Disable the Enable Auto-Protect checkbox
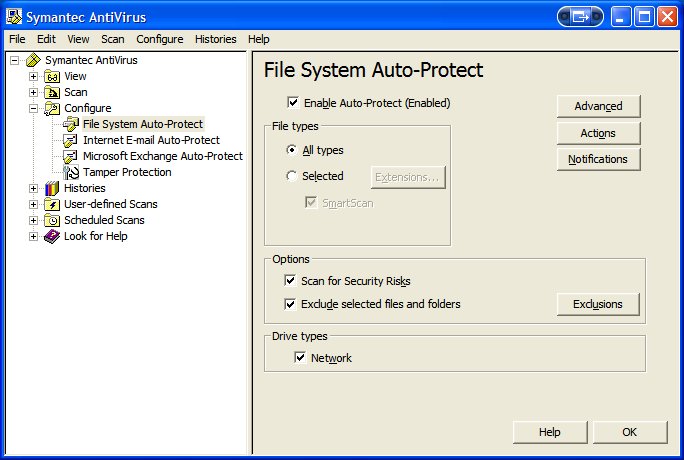This screenshot has height=460, width=684. click(293, 103)
